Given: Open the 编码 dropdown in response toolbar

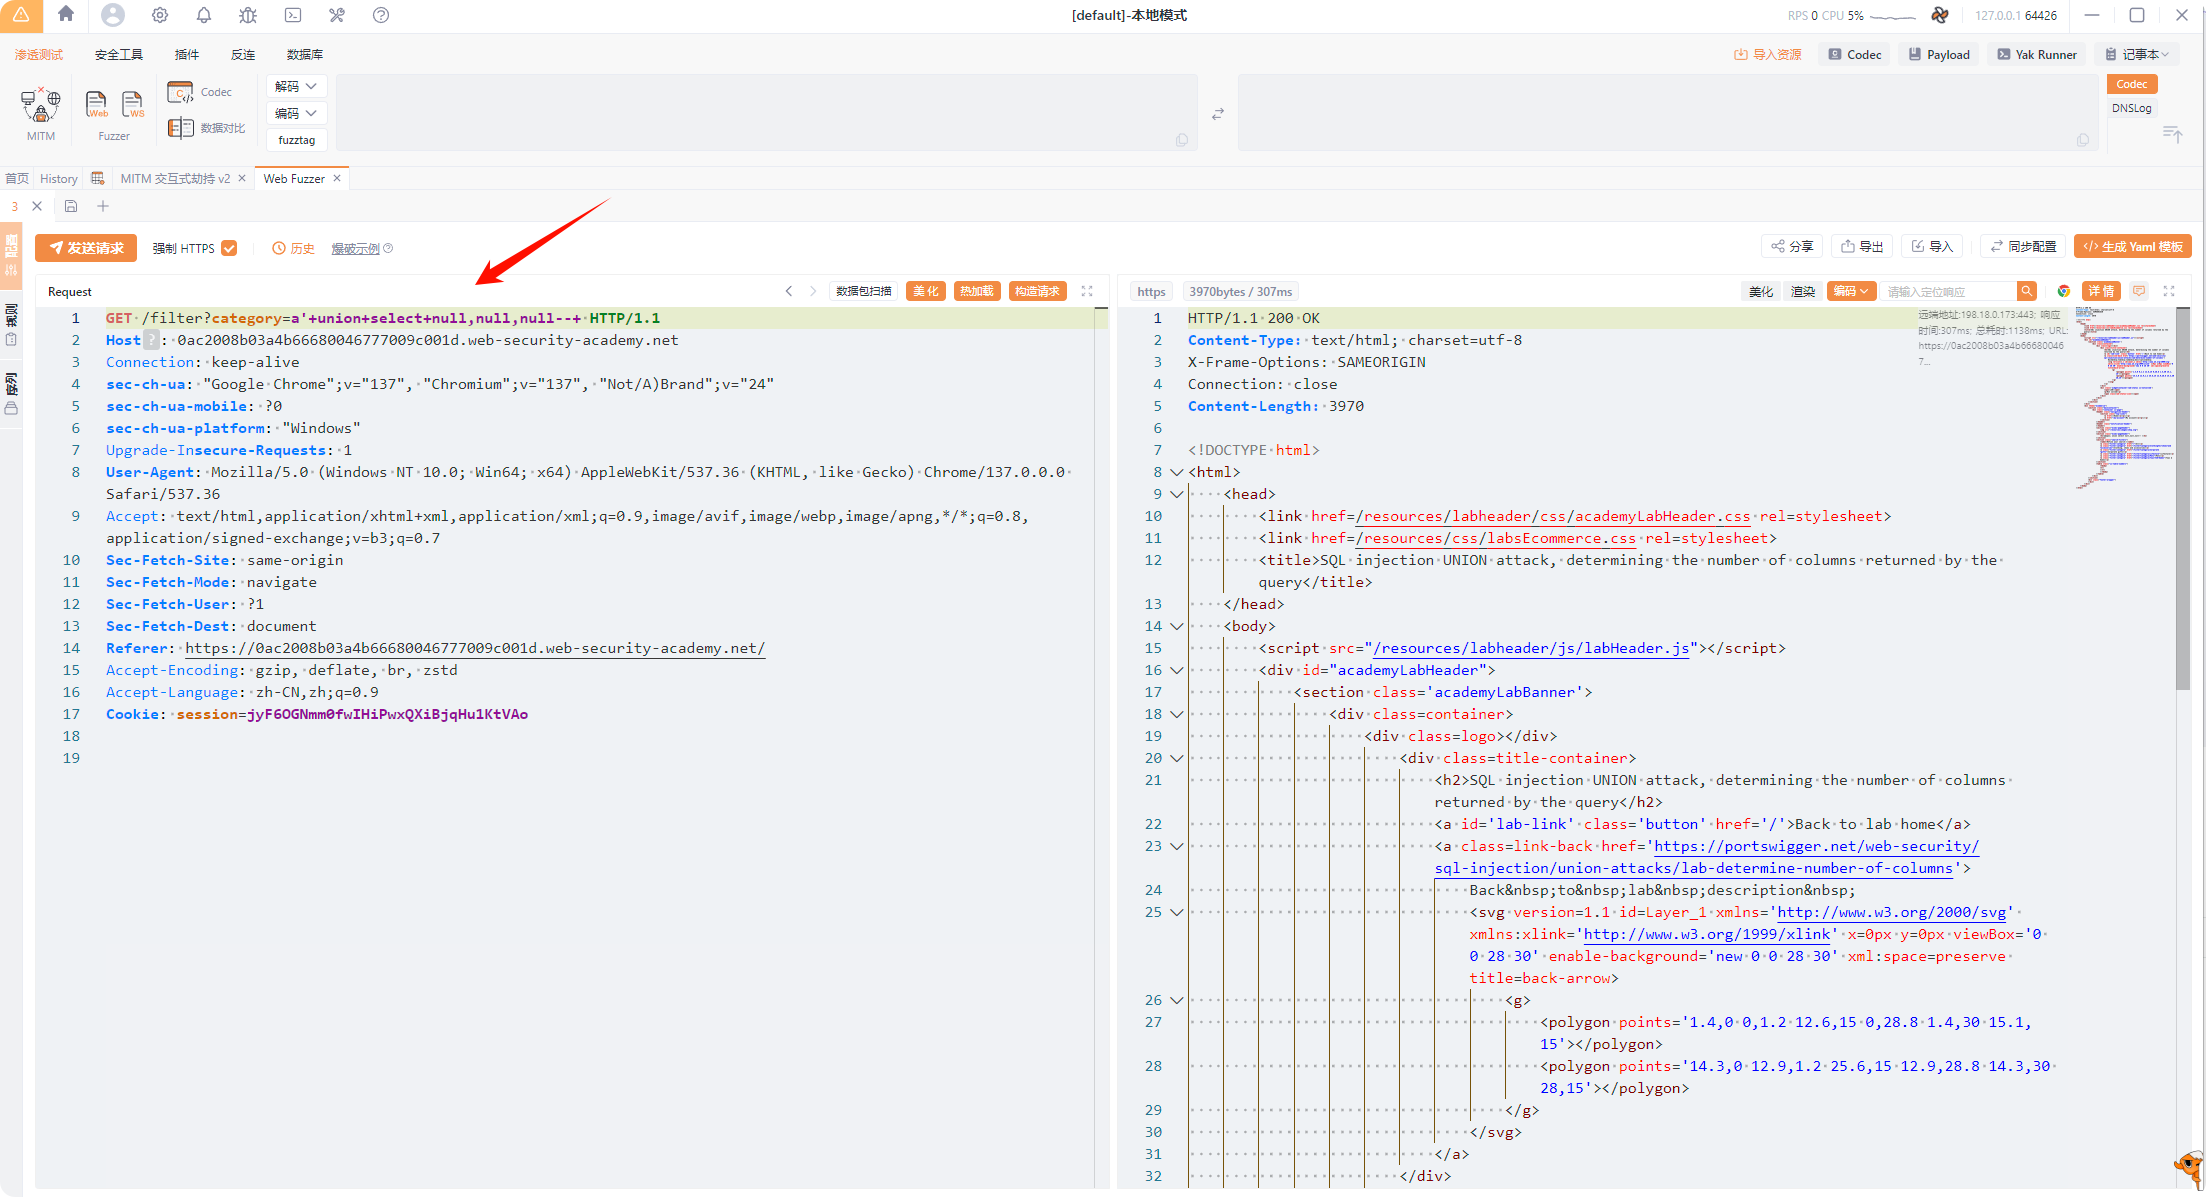Looking at the screenshot, I should point(1850,291).
